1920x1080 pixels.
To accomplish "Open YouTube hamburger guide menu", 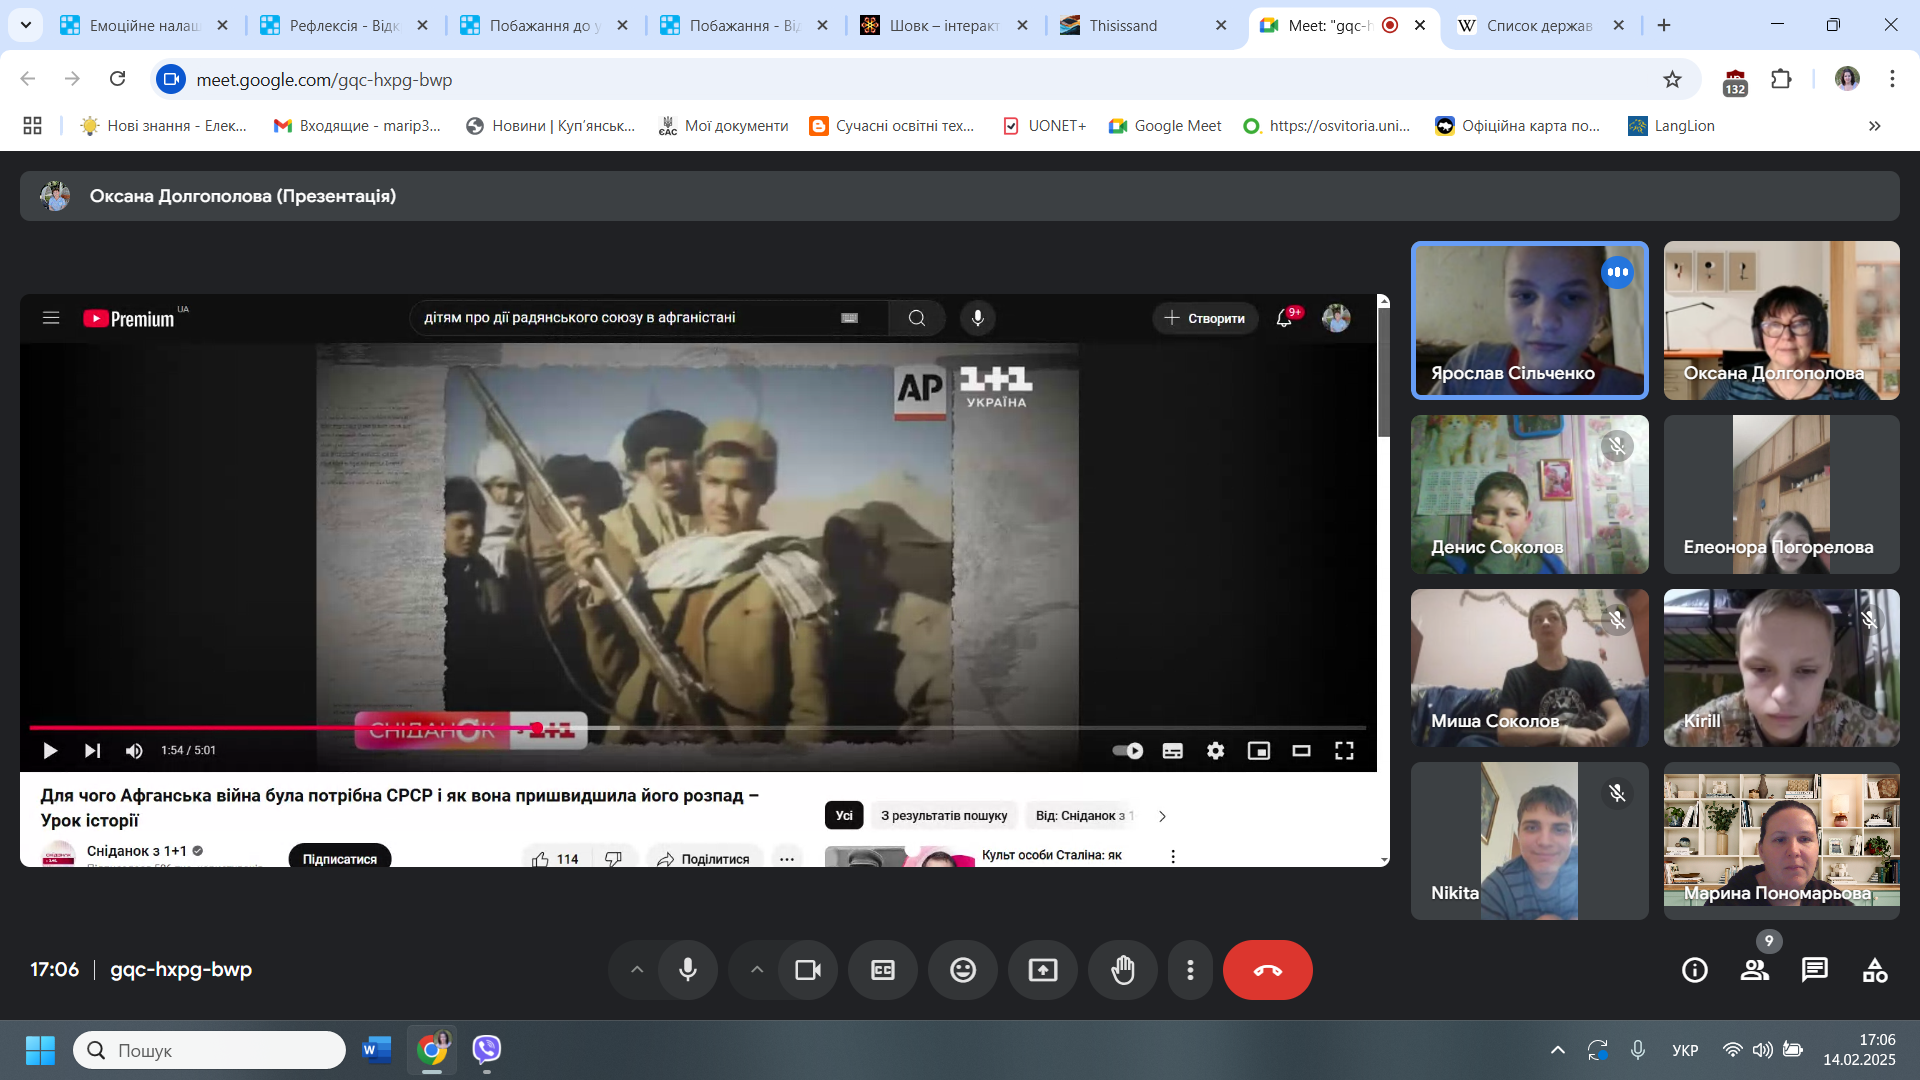I will click(51, 318).
